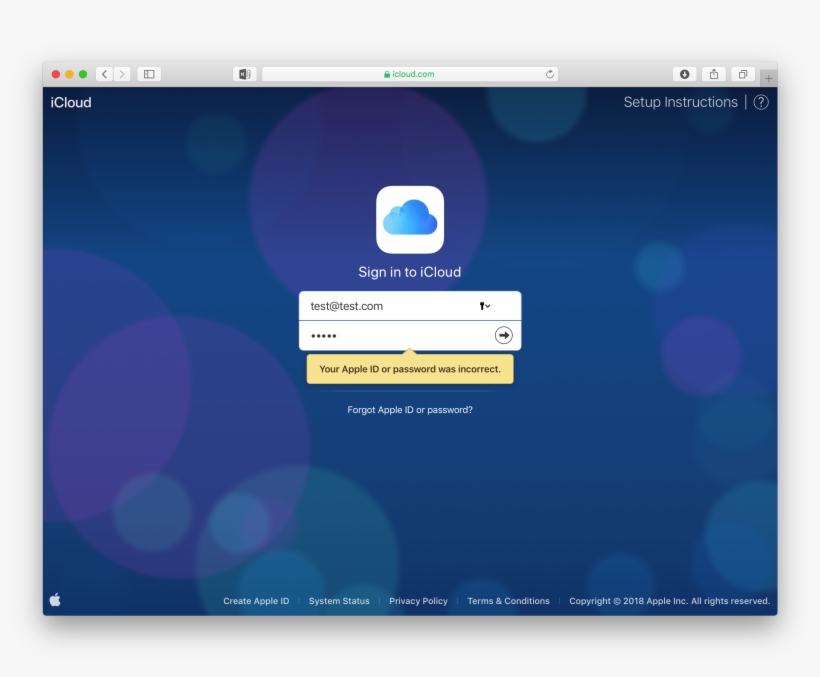Viewport: 820px width, 677px height.
Task: Add a new tab with plus button
Action: point(768,78)
